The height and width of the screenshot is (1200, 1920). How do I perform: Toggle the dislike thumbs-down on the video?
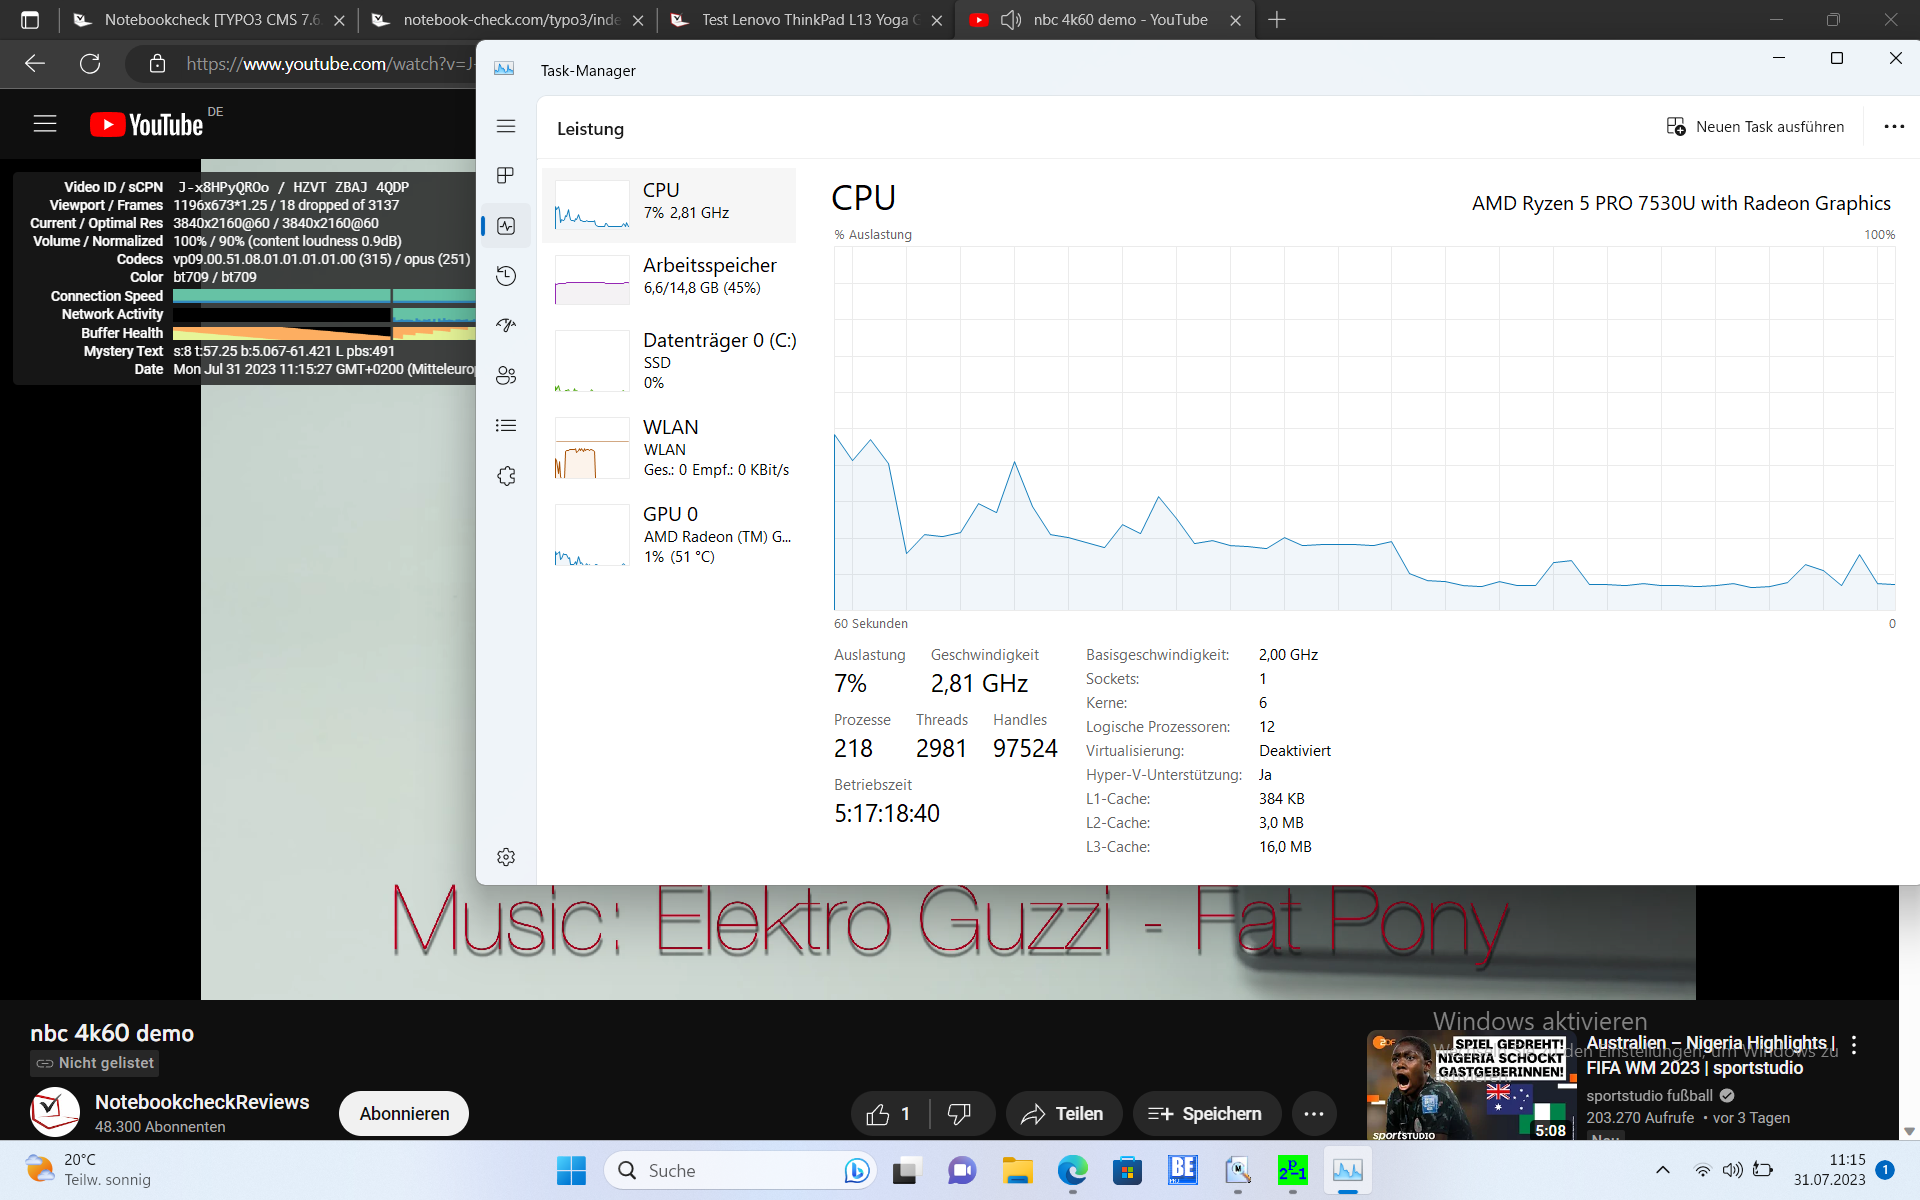[x=959, y=1114]
